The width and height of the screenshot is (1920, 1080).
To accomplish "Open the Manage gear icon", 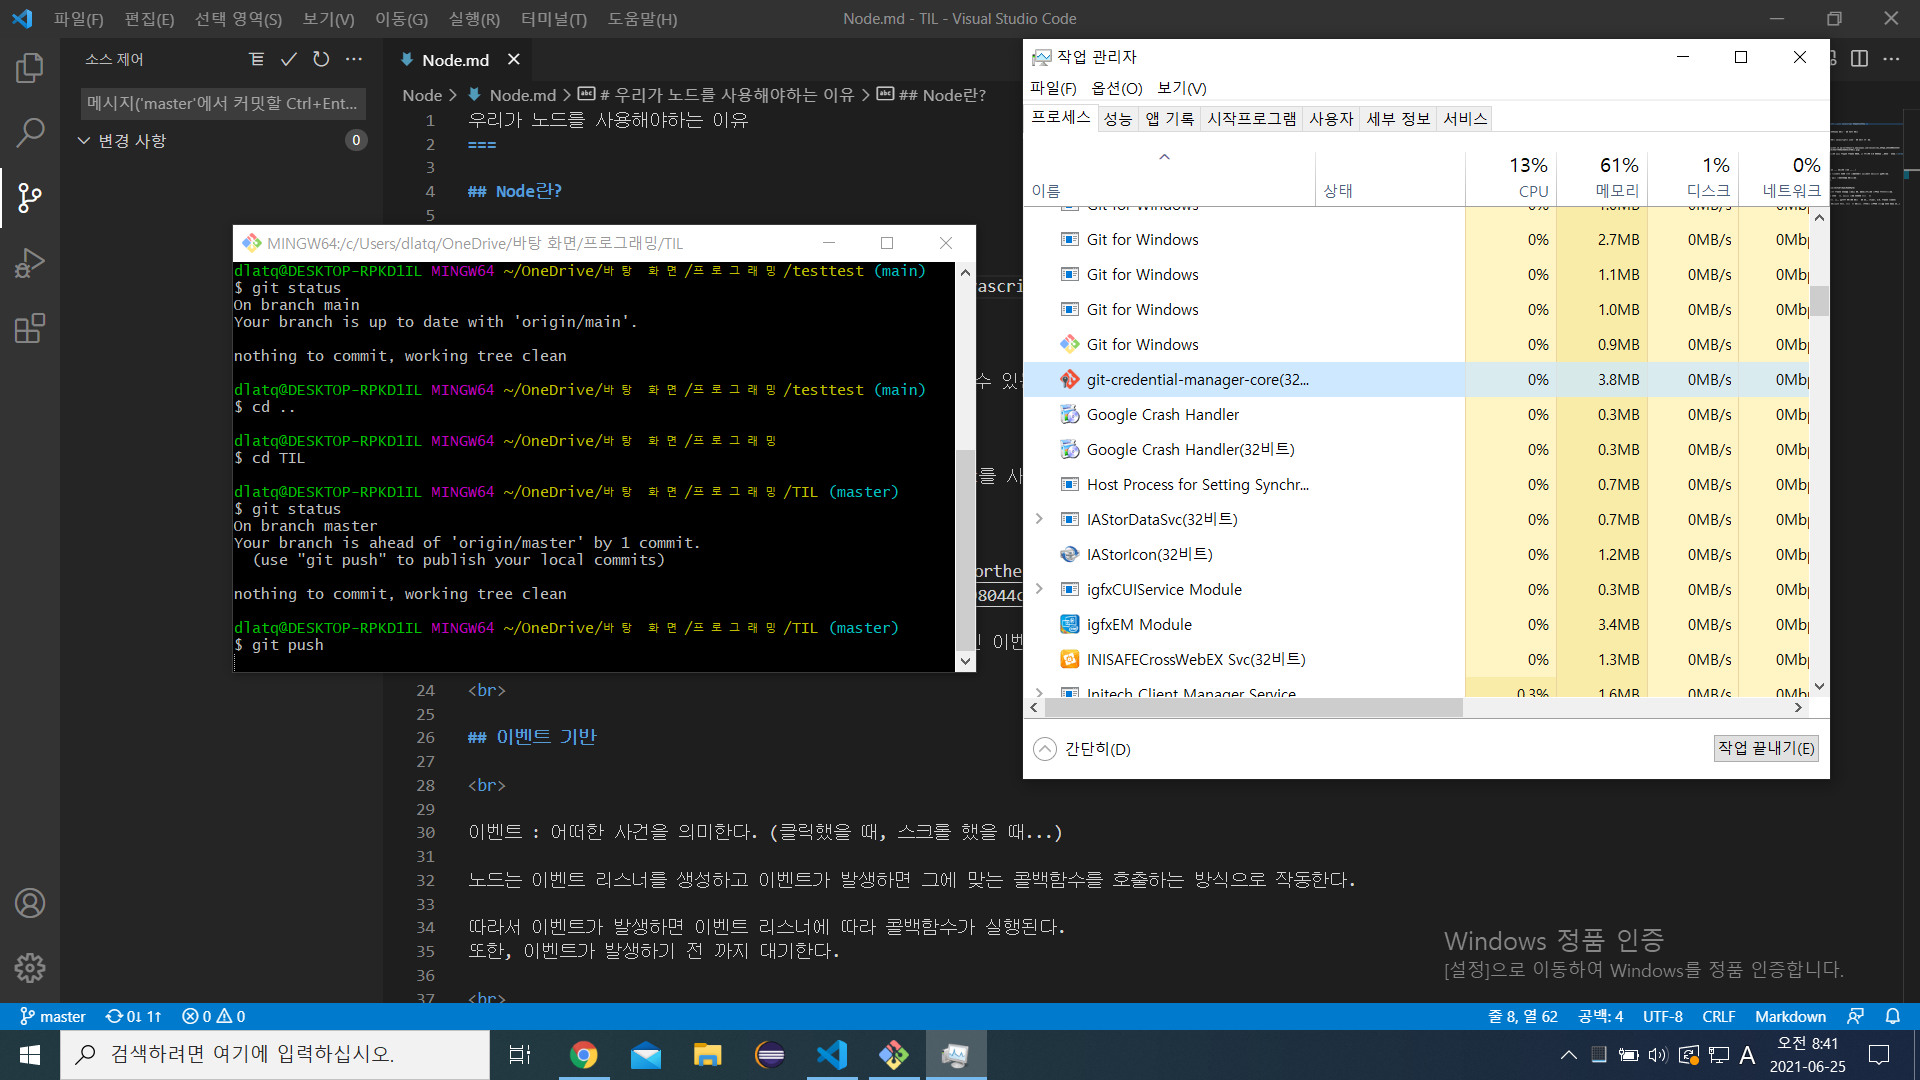I will click(30, 967).
